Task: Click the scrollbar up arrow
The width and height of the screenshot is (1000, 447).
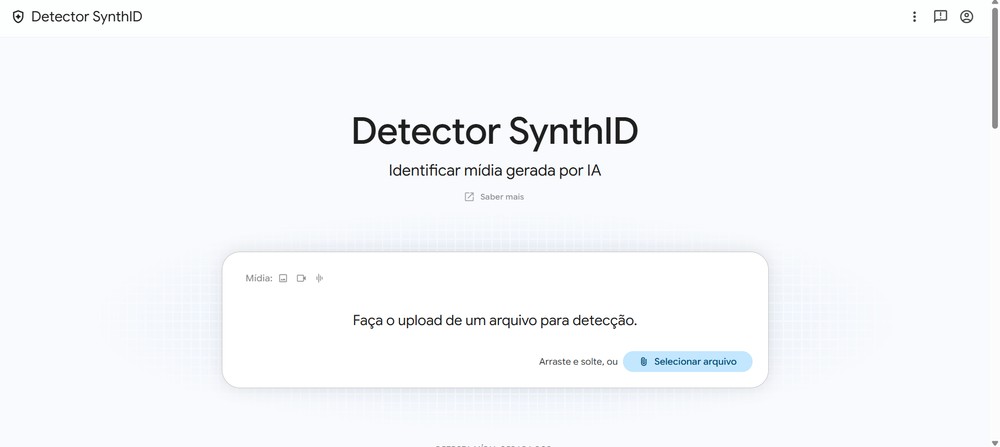Action: pyautogui.click(x=994, y=4)
